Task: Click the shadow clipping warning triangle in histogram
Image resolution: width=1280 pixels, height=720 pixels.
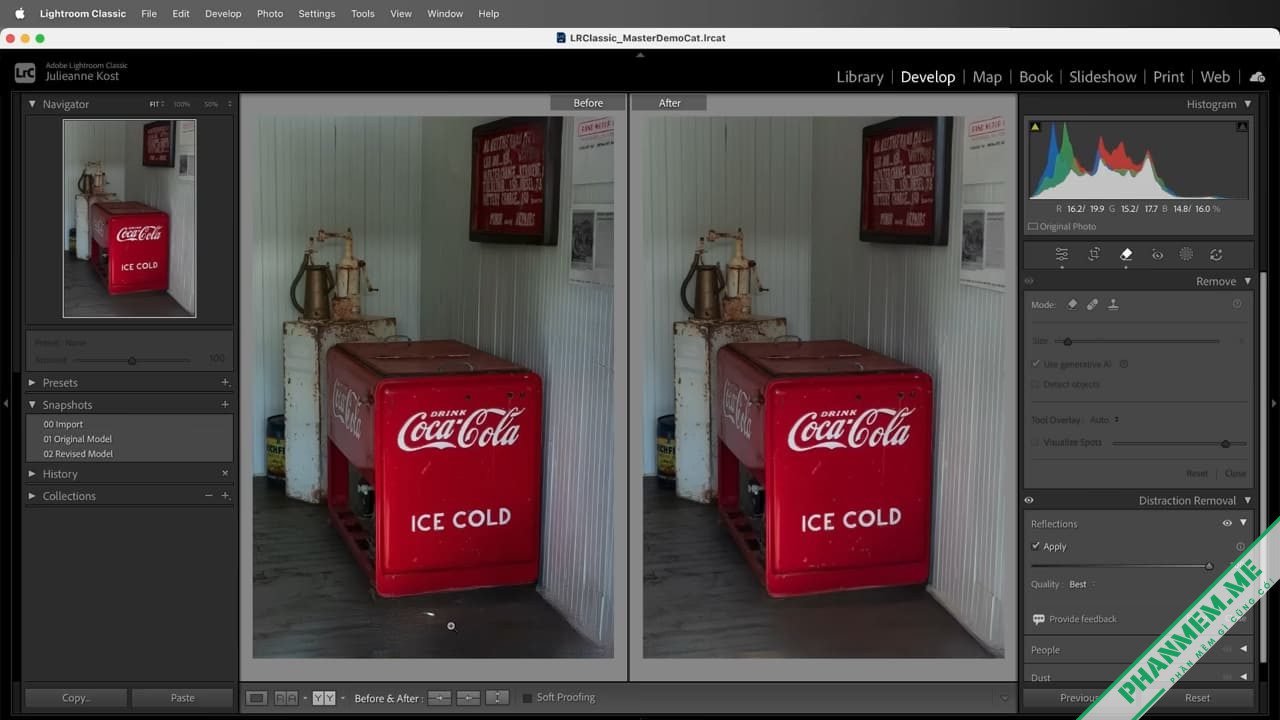Action: coord(1035,127)
